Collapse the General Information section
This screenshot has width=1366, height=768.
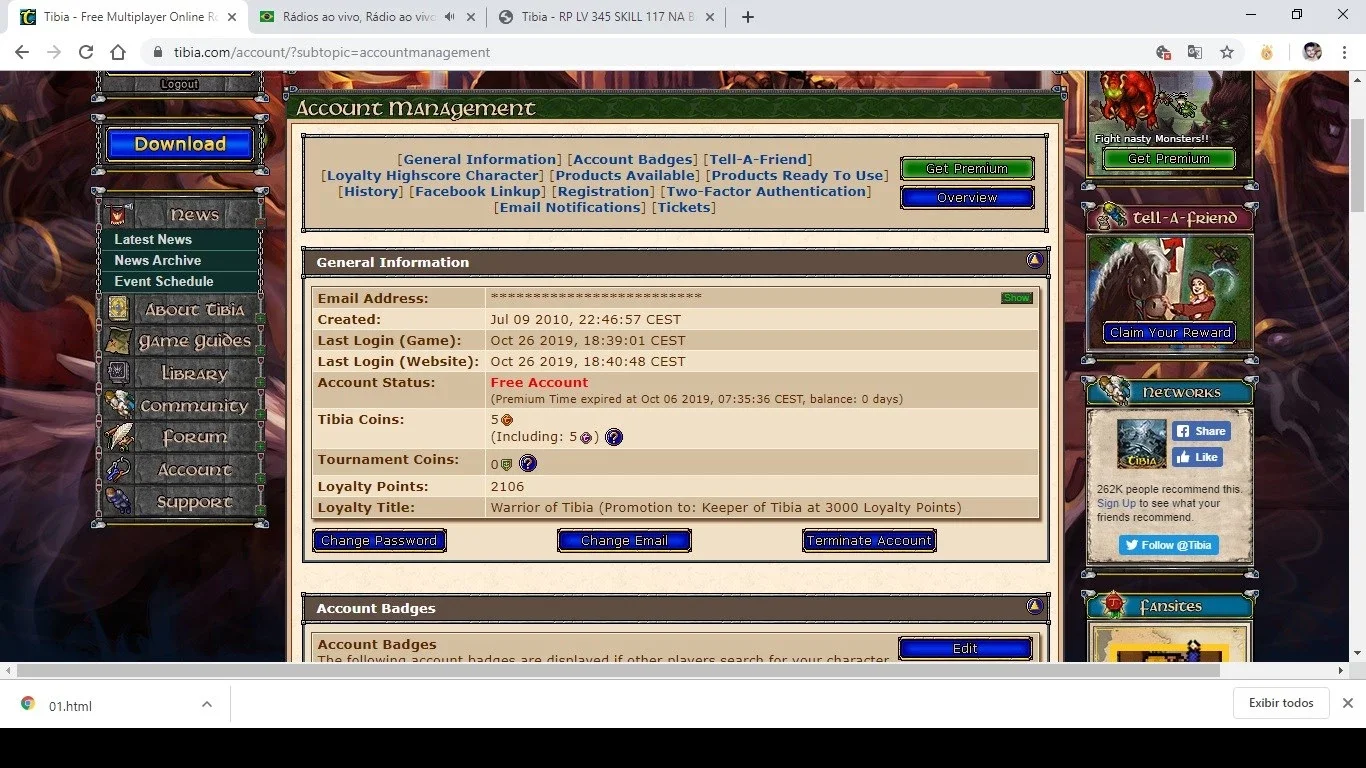pyautogui.click(x=1035, y=261)
